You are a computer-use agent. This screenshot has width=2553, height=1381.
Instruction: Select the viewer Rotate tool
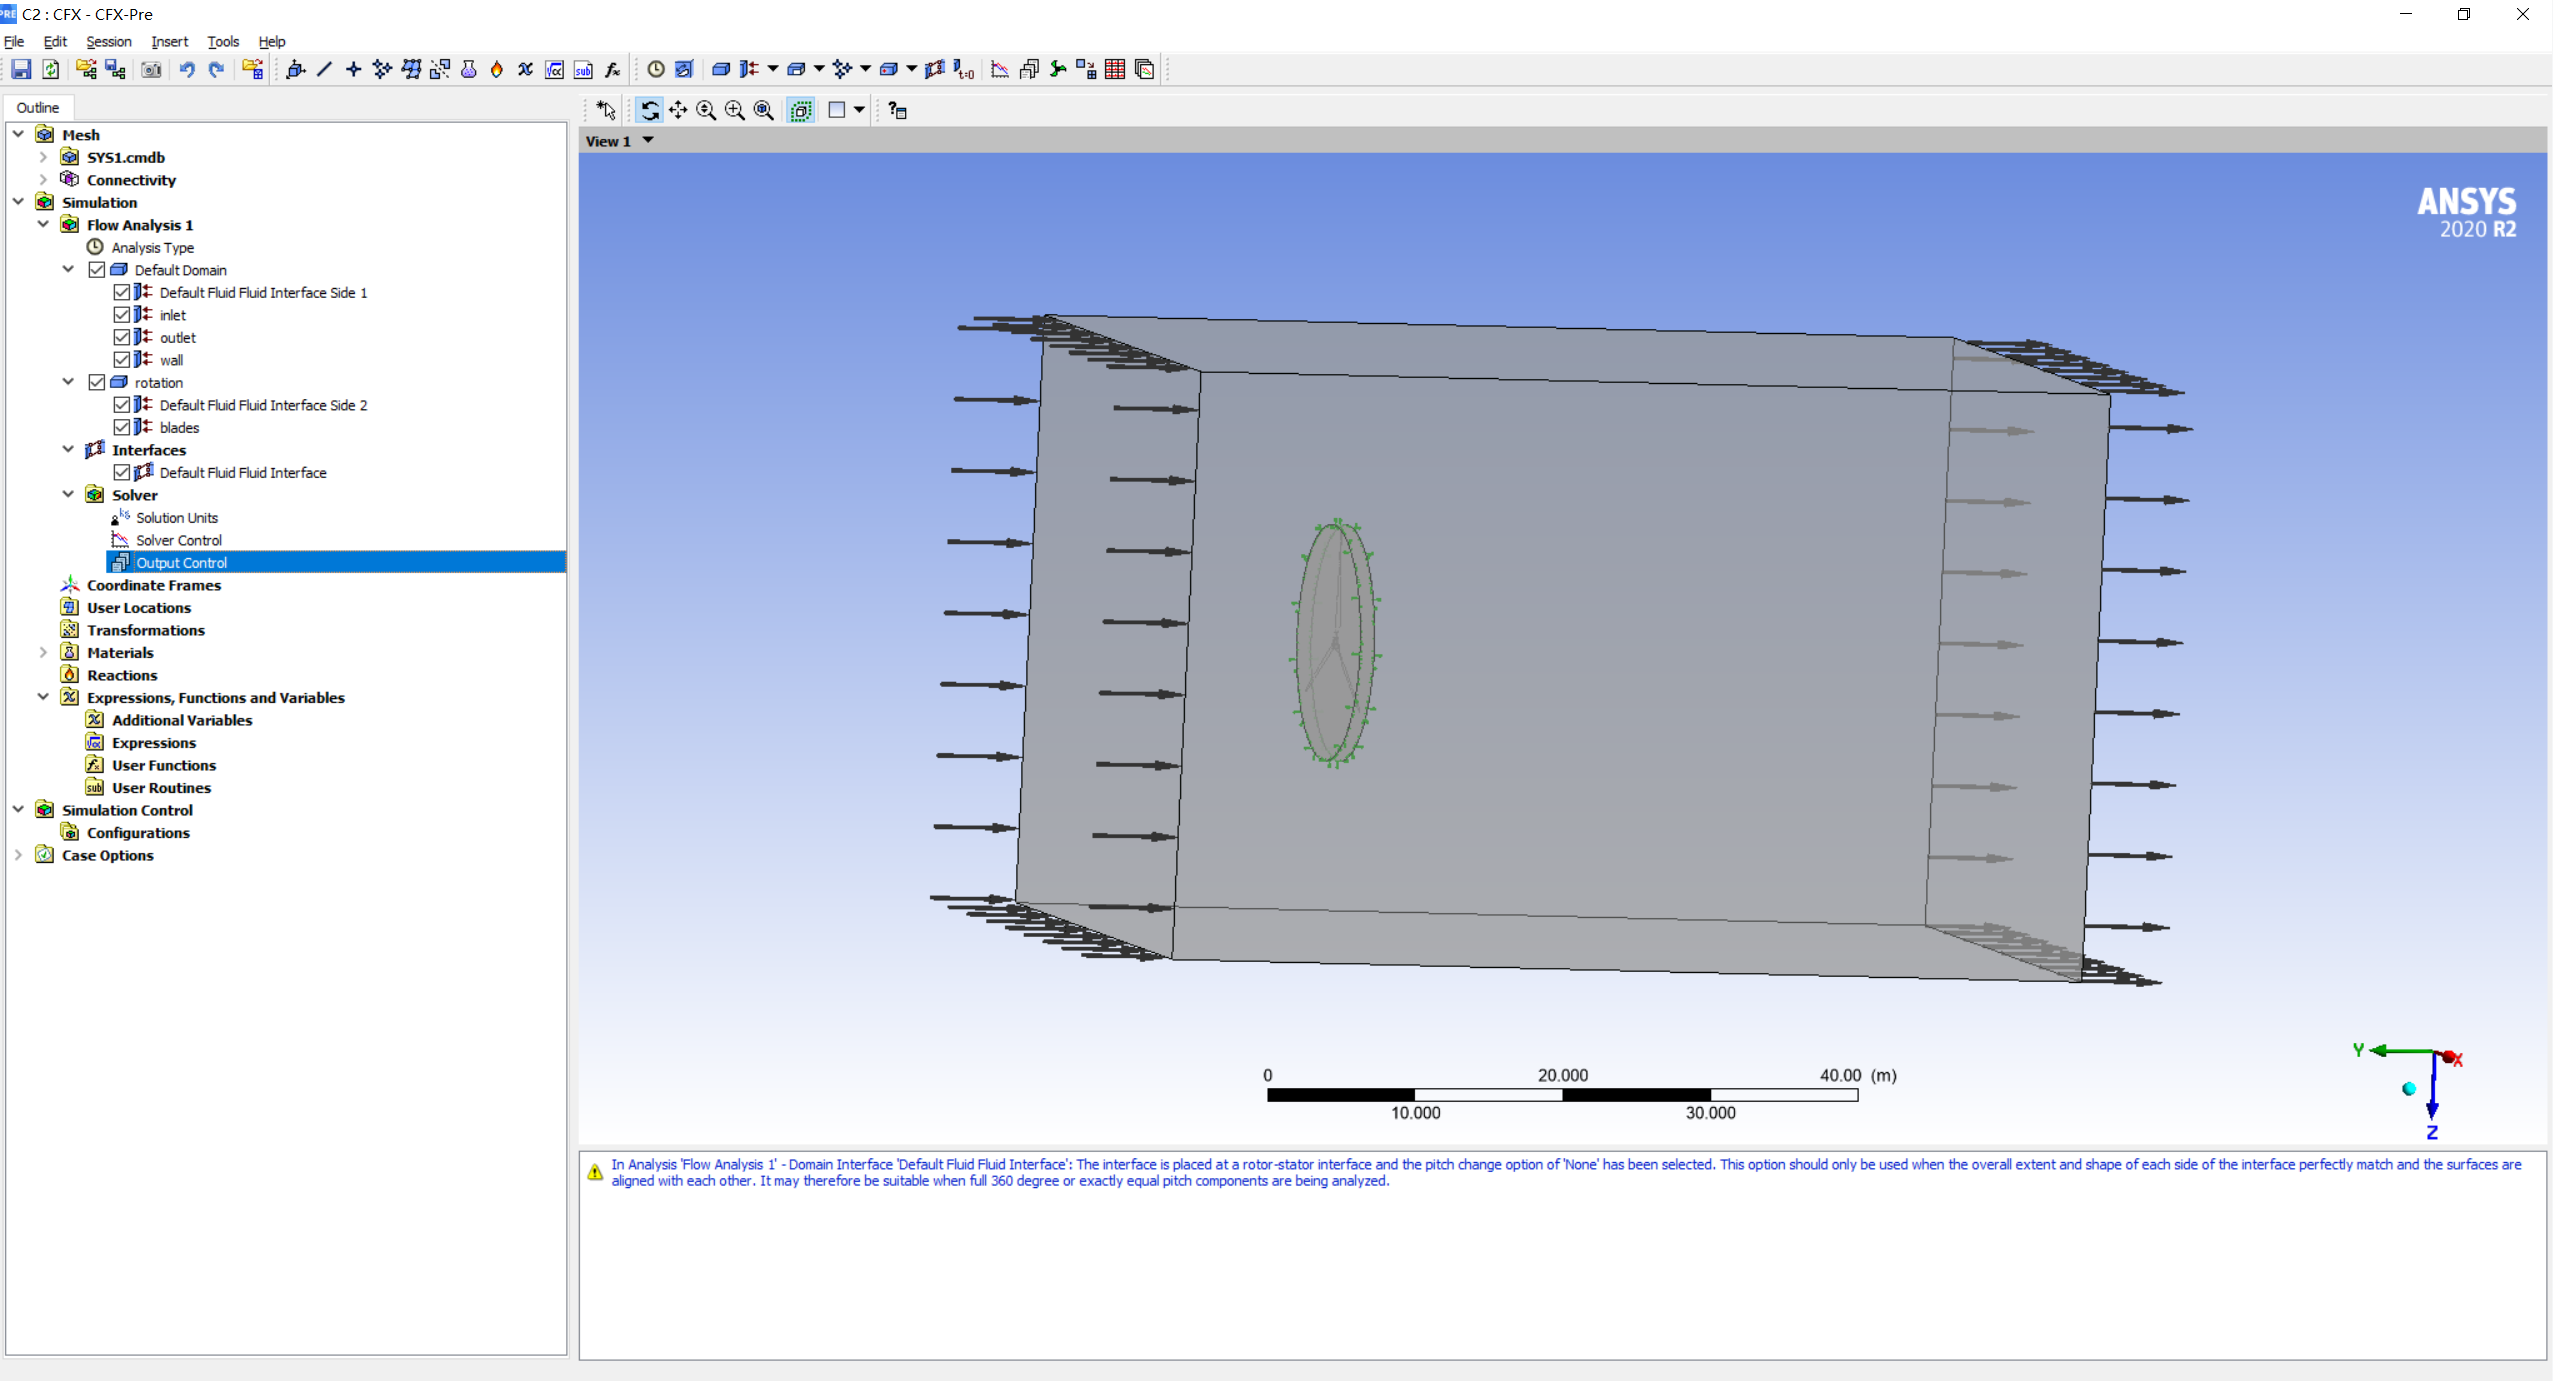(649, 110)
